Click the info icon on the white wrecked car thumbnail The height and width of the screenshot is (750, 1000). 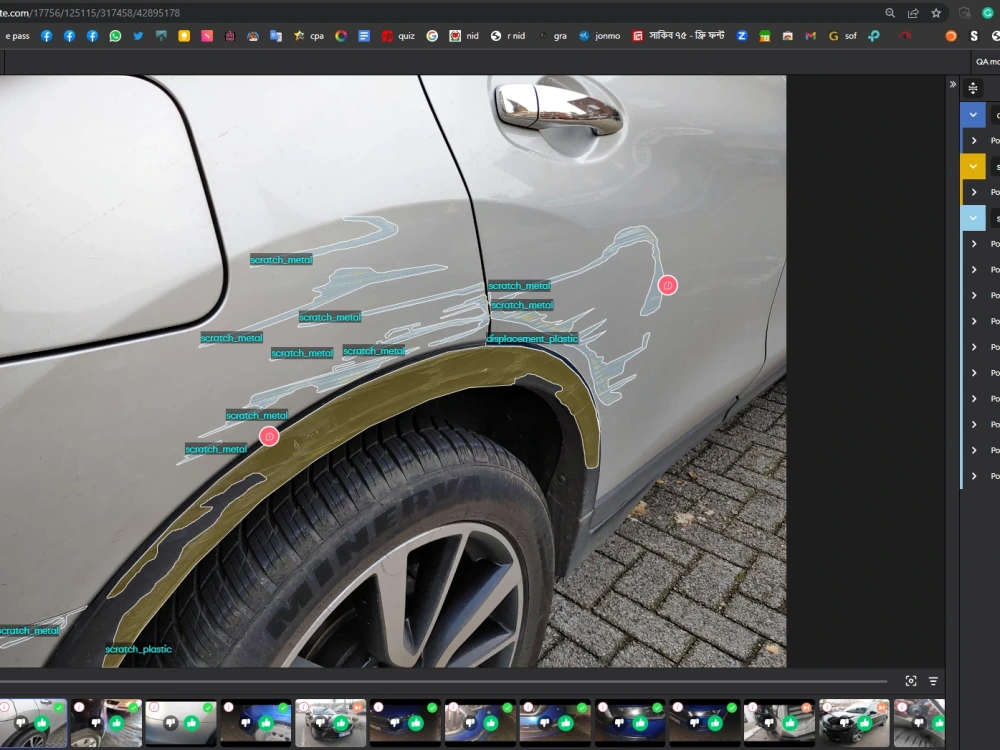[x=827, y=707]
